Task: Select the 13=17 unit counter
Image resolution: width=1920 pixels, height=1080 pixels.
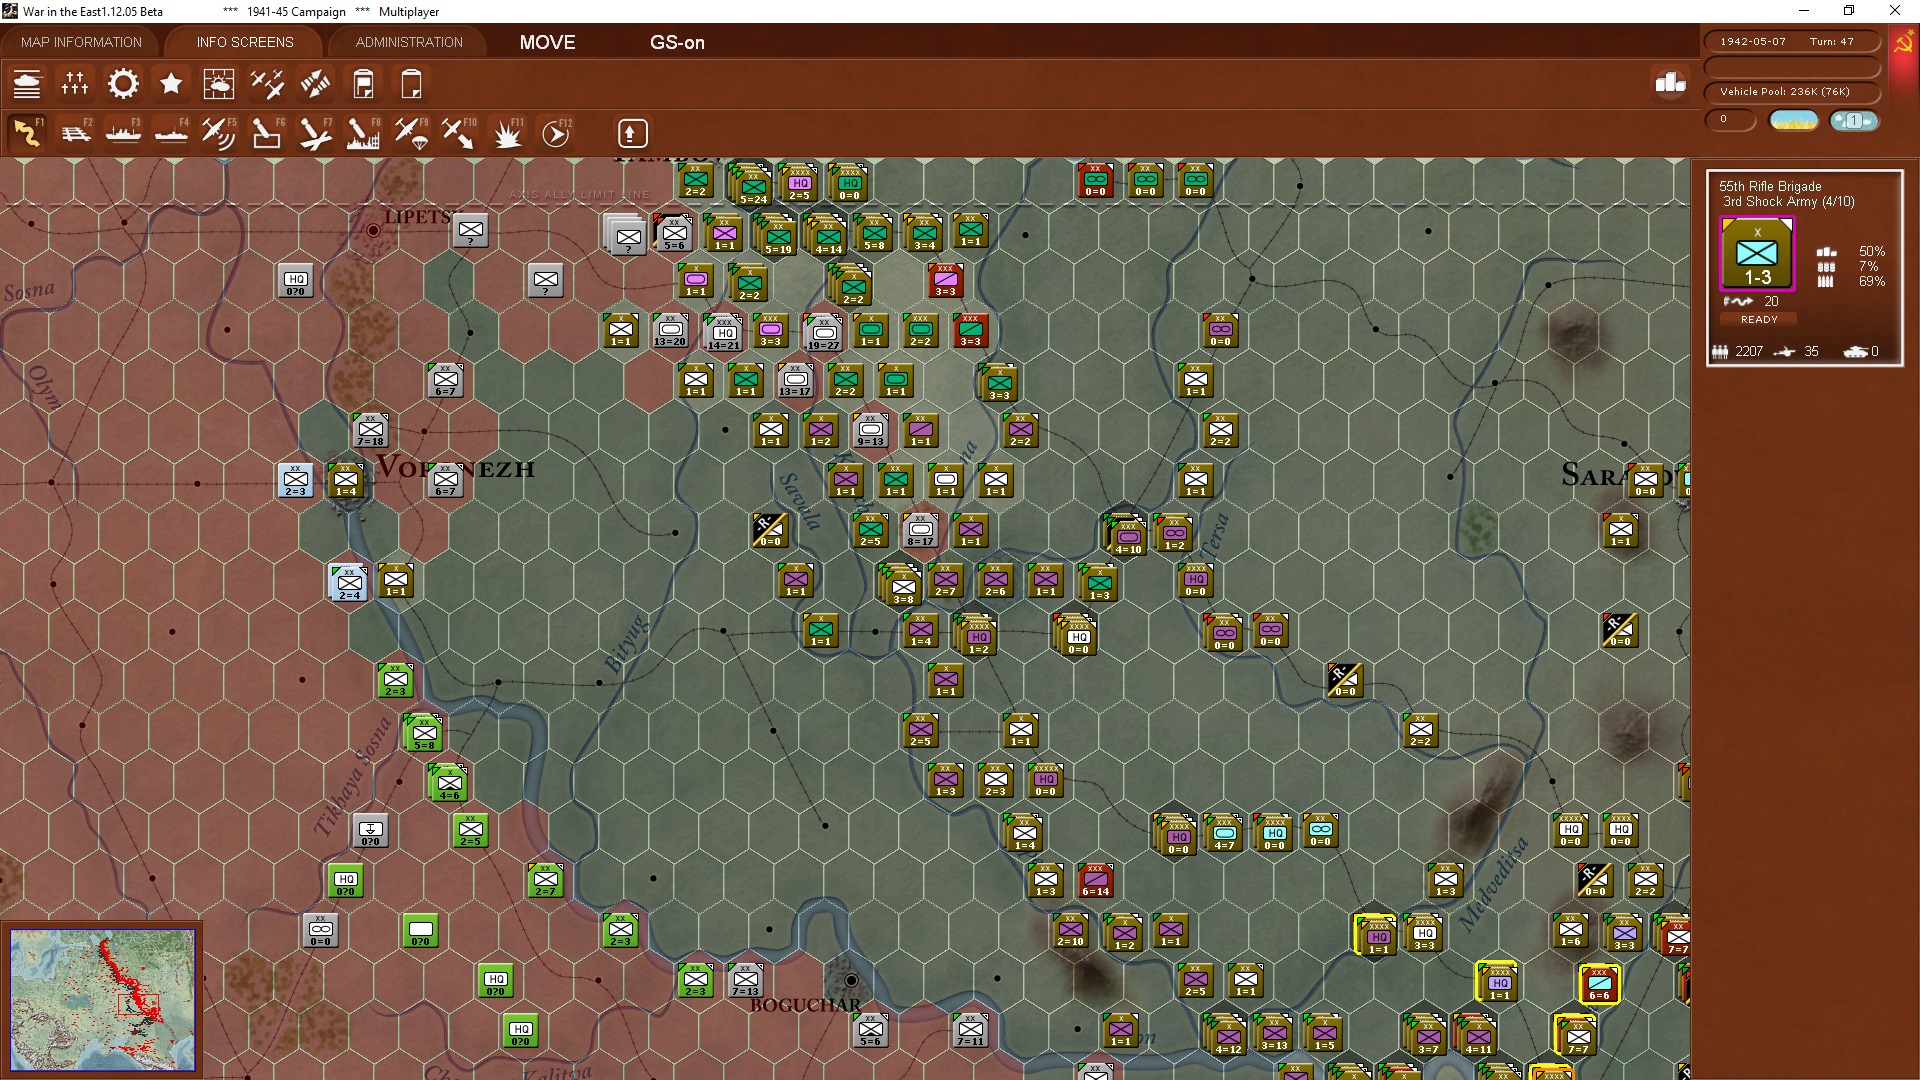Action: pyautogui.click(x=795, y=380)
